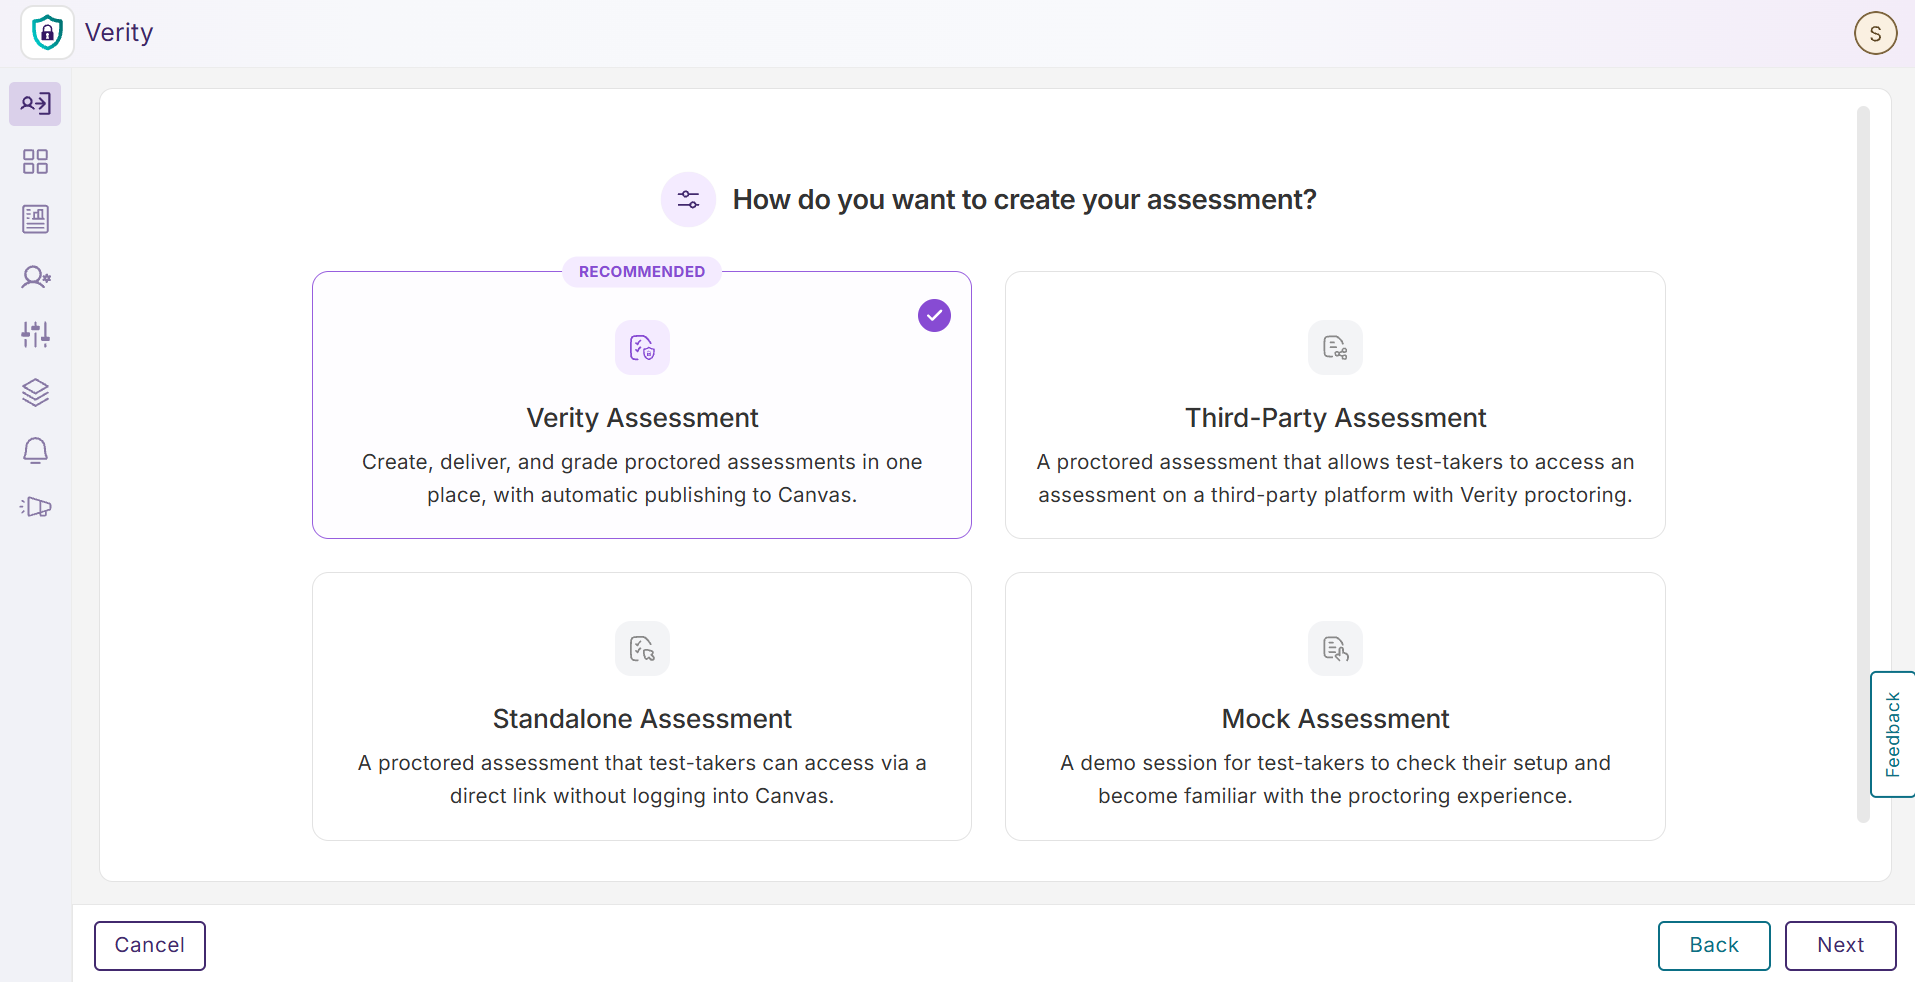The image size is (1915, 982).
Task: Open the user settings icon in sidebar
Action: pyautogui.click(x=35, y=277)
